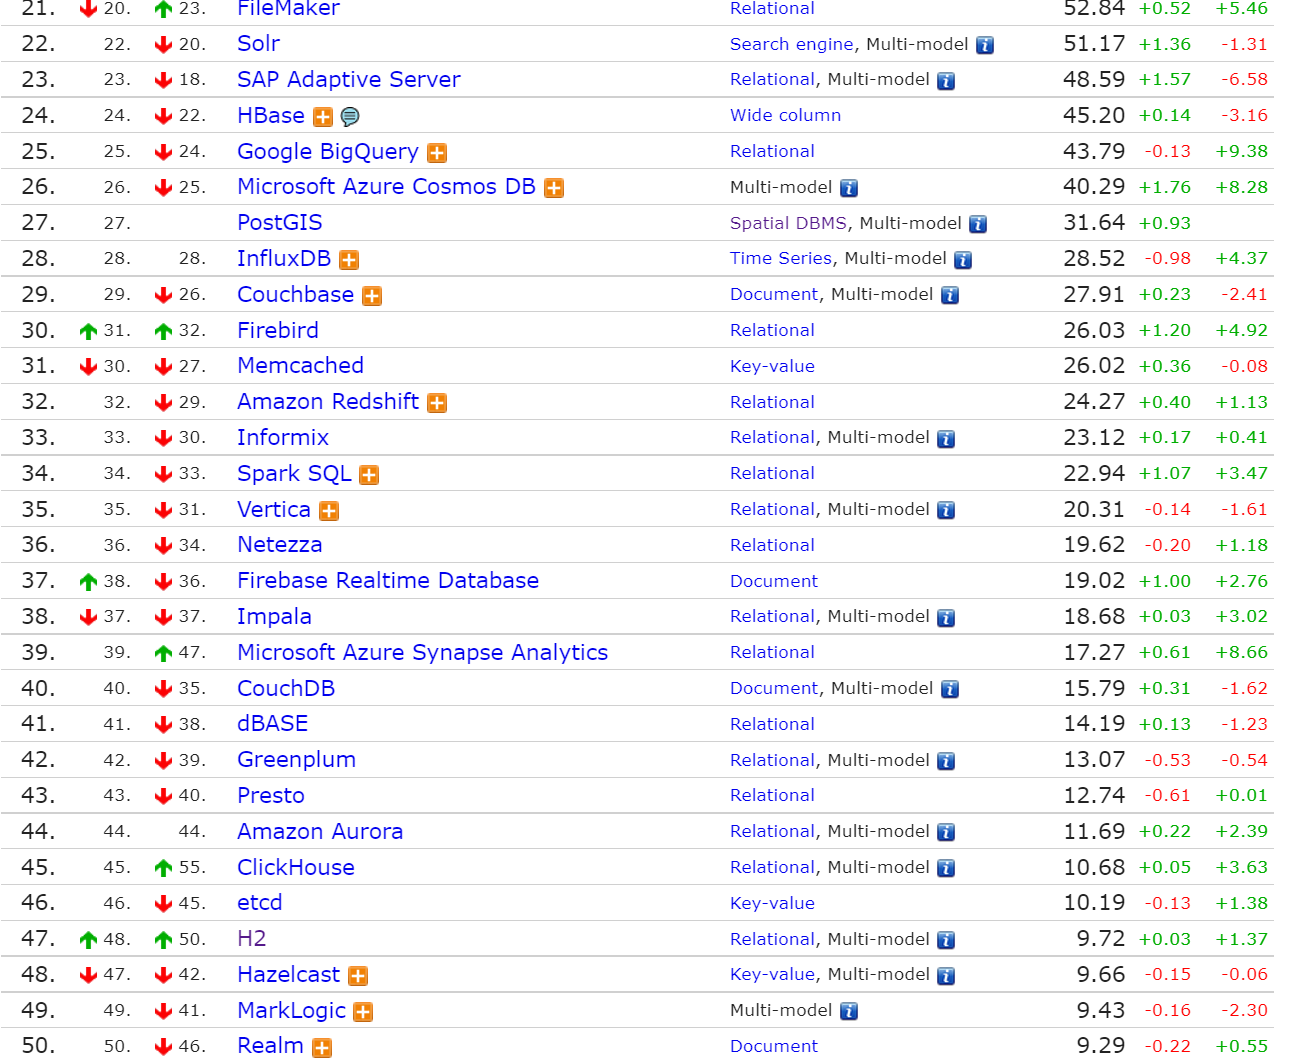Click the Spatial DBMS category link

coord(788,223)
